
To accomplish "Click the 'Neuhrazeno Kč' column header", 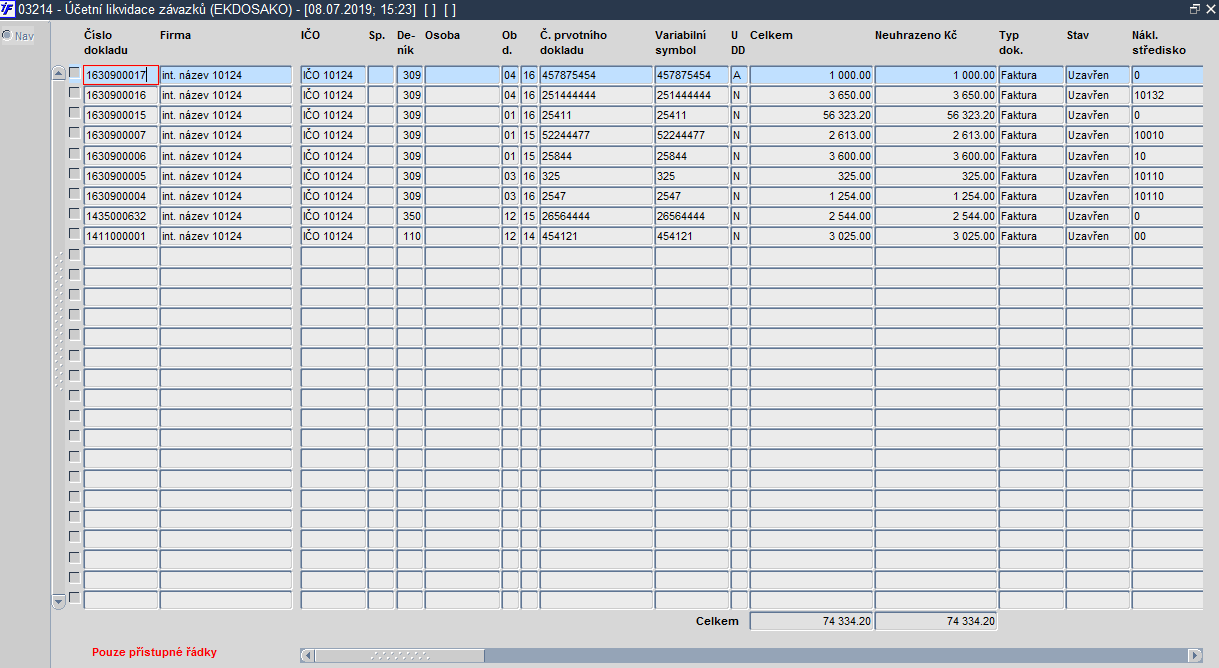I will pyautogui.click(x=916, y=35).
